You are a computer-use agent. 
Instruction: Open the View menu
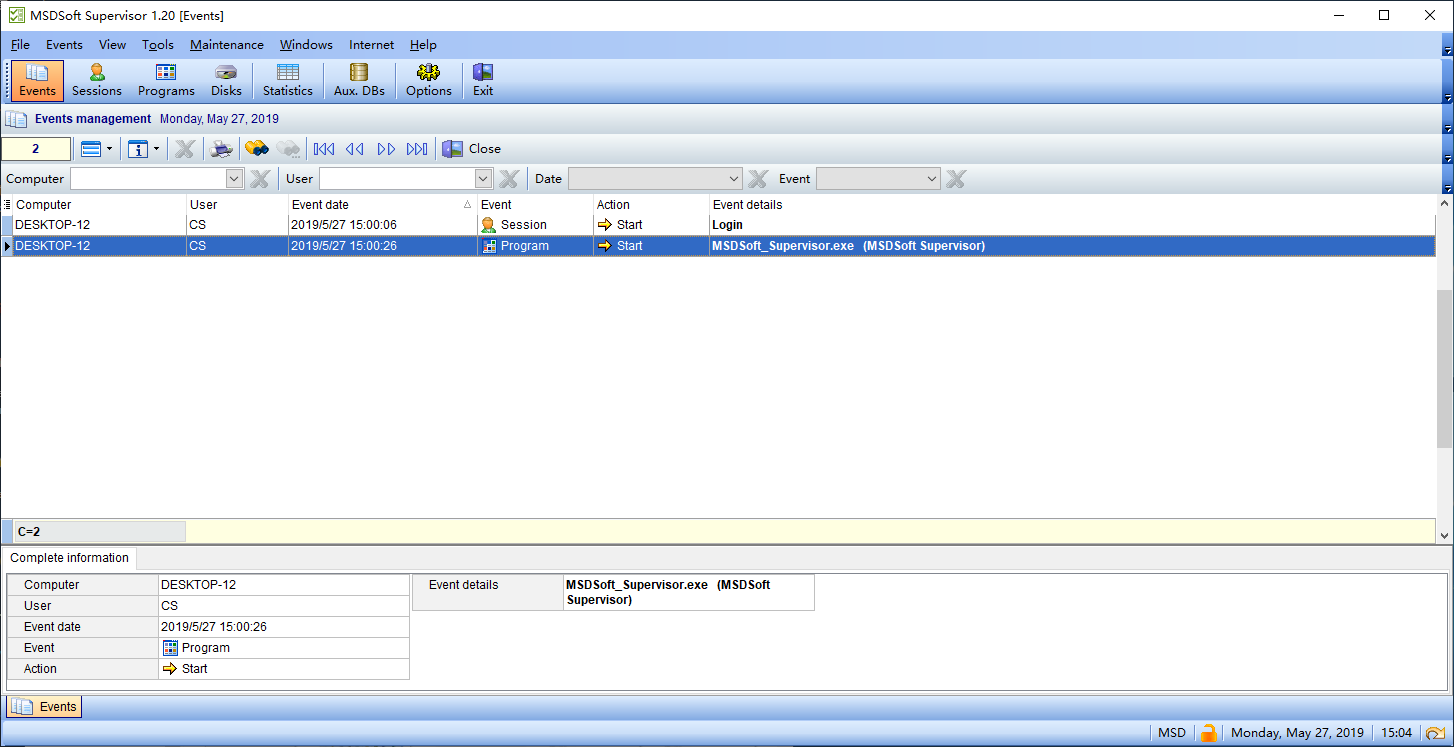point(112,45)
